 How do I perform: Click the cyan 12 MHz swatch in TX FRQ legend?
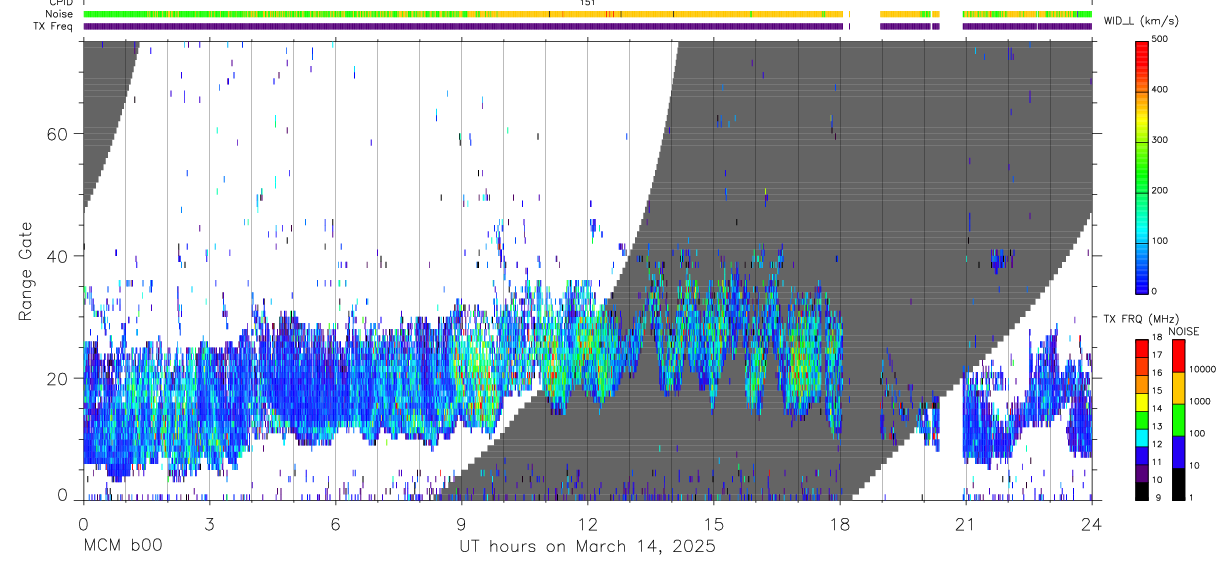point(1142,440)
